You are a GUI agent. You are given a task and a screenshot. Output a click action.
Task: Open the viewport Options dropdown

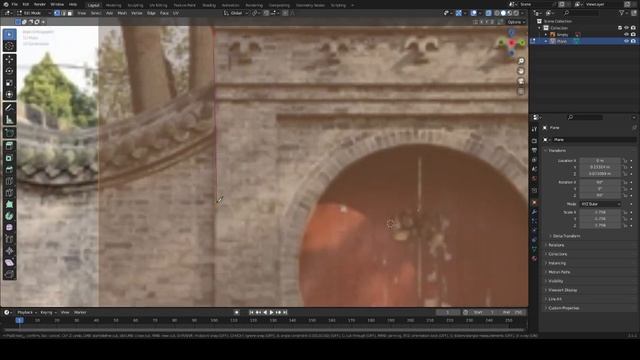click(x=516, y=22)
